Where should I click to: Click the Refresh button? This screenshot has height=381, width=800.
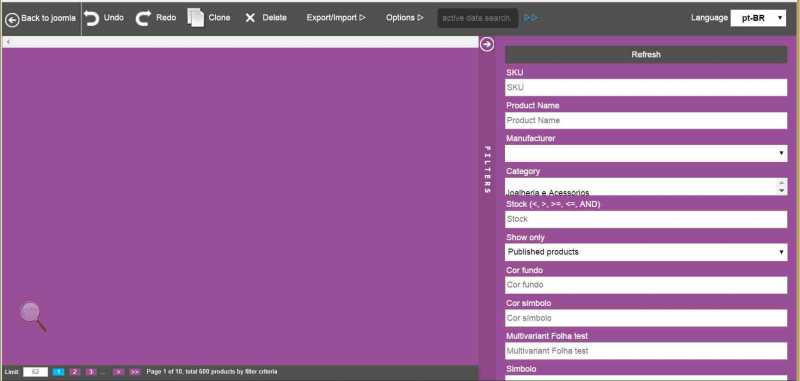click(646, 55)
